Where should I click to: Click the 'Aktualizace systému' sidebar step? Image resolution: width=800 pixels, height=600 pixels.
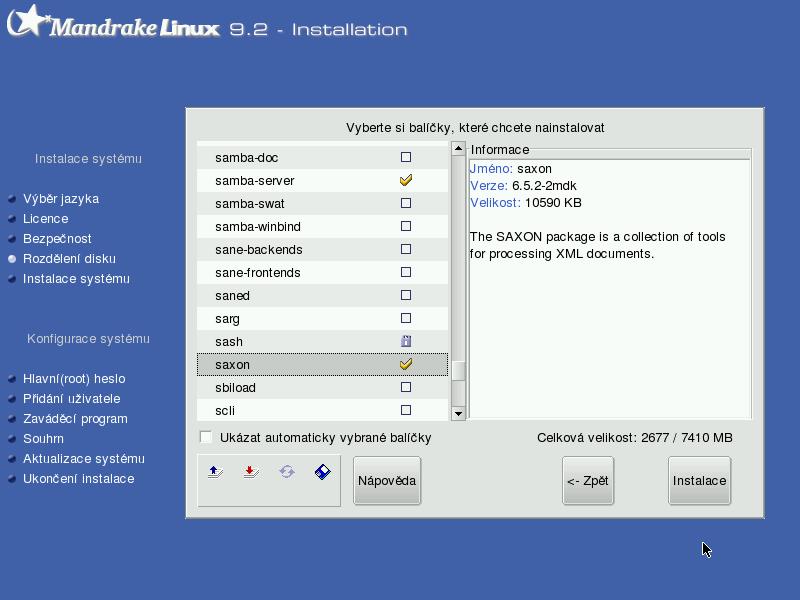(84, 459)
